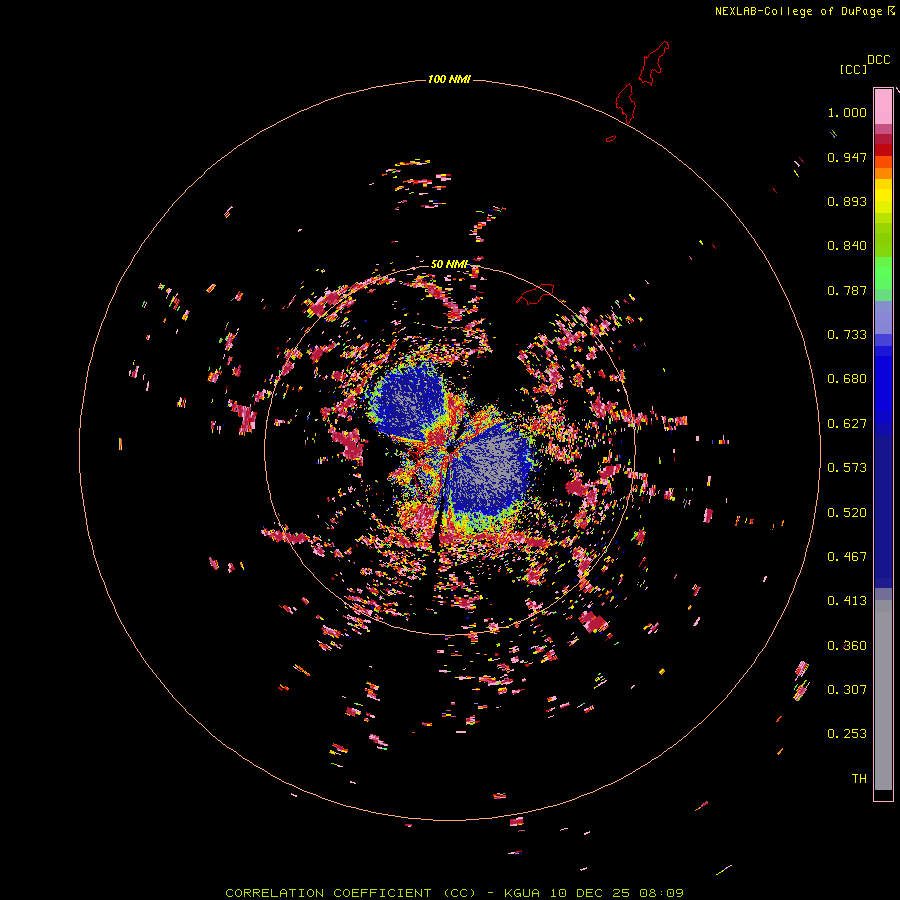
Task: Click the 10 DEC 25 date in caption
Action: coord(589,893)
